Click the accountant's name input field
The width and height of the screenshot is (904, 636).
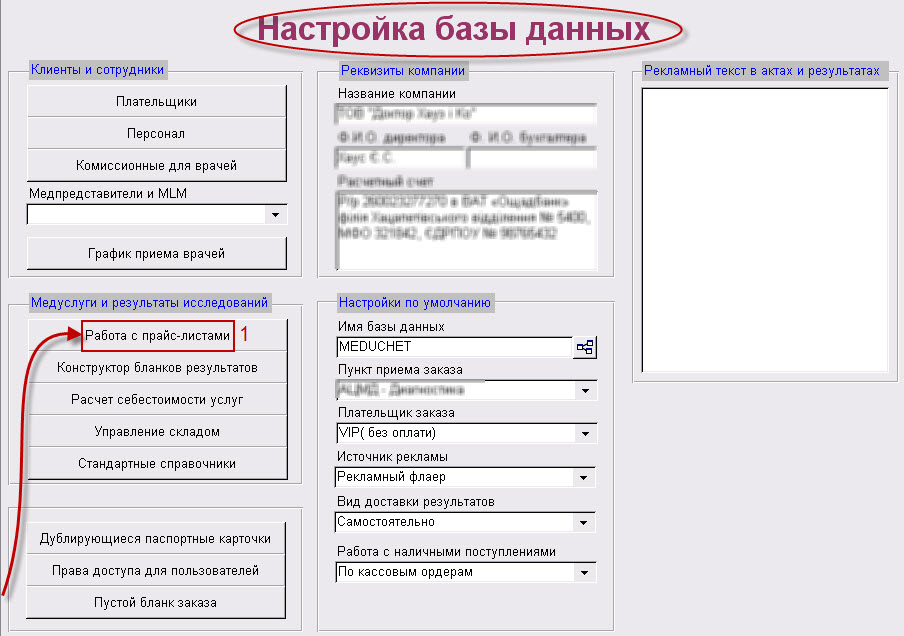532,157
